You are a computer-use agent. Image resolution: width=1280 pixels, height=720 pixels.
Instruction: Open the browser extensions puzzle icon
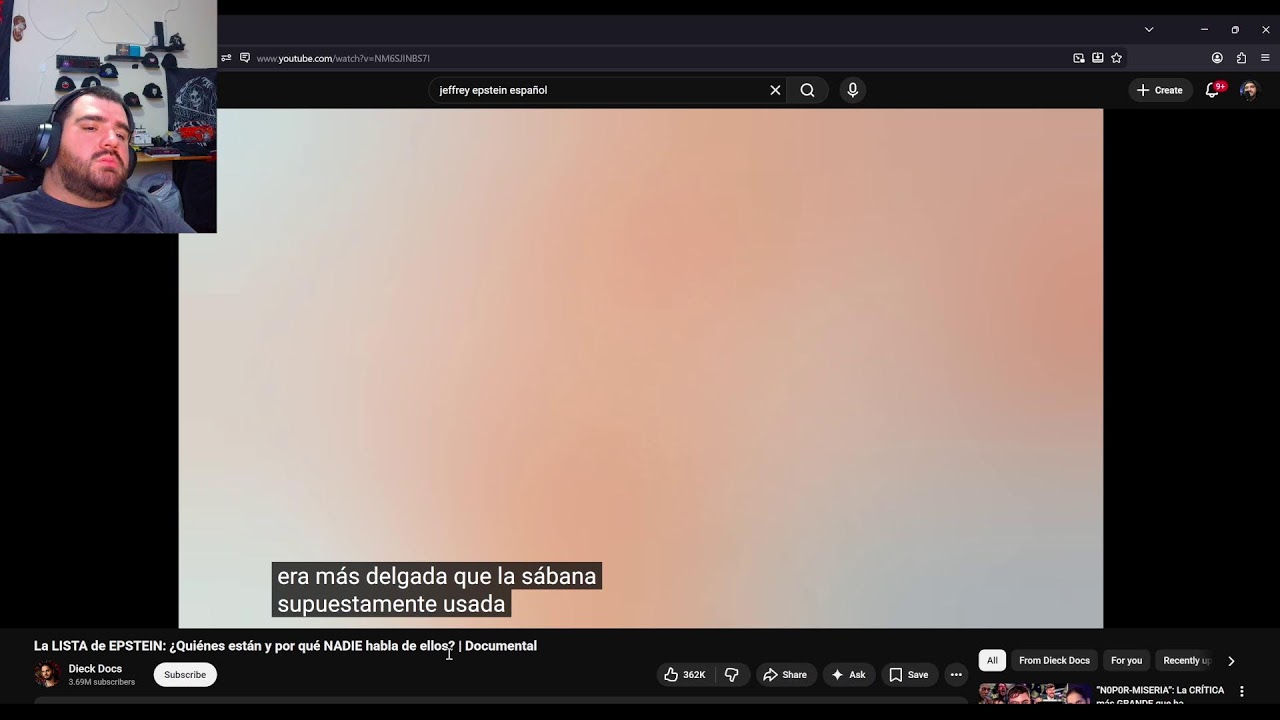click(1241, 58)
